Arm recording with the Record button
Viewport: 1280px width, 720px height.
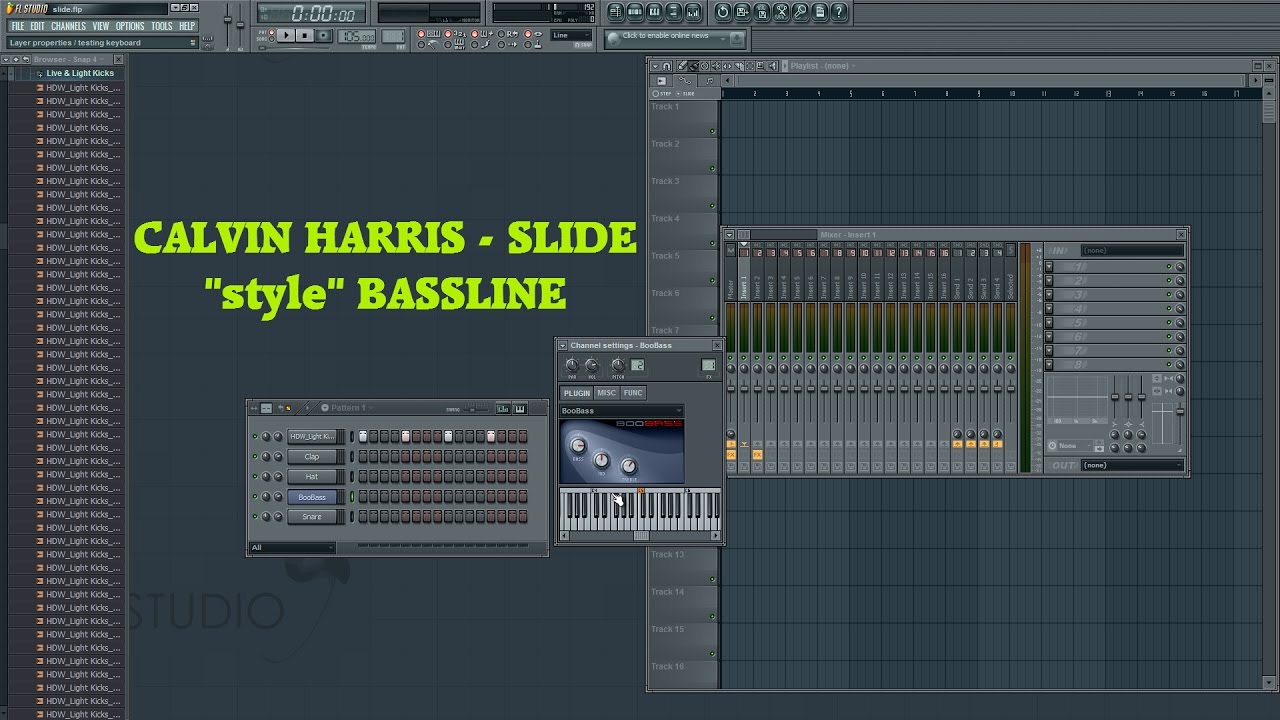[x=323, y=35]
